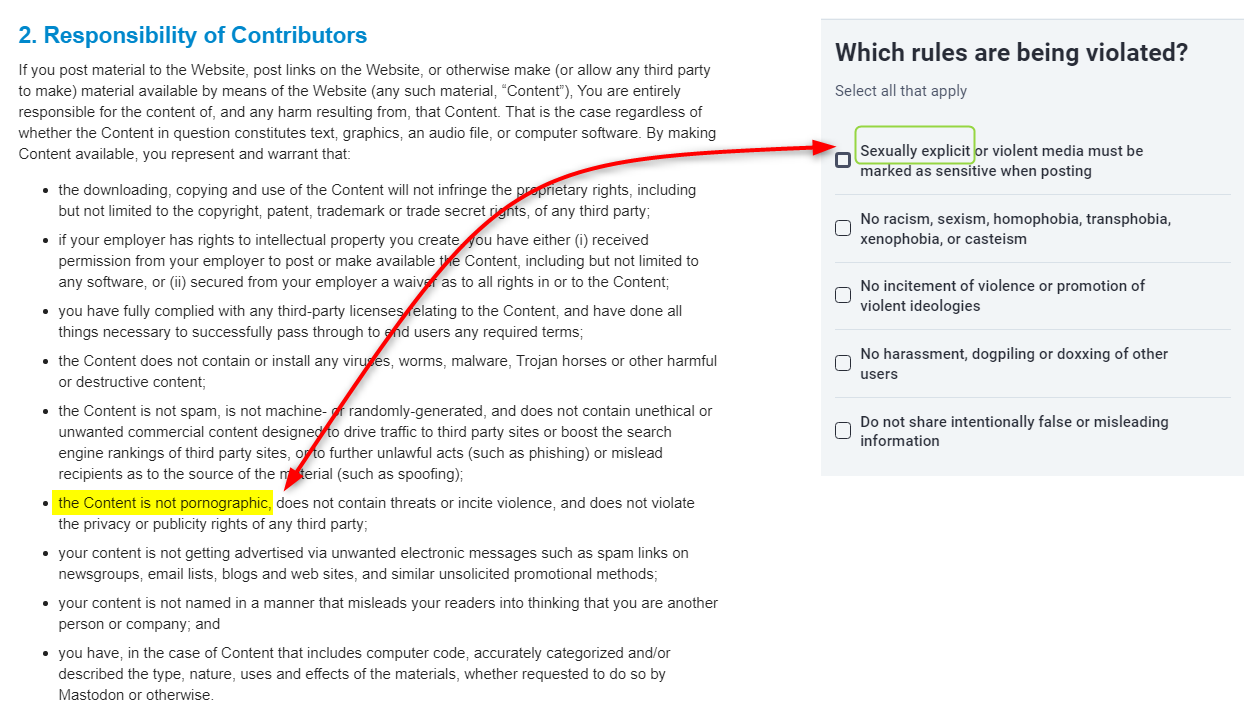Screen dimensions: 1246x704
Task: Click the bullet about viruses, worms, malware
Action: [387, 371]
